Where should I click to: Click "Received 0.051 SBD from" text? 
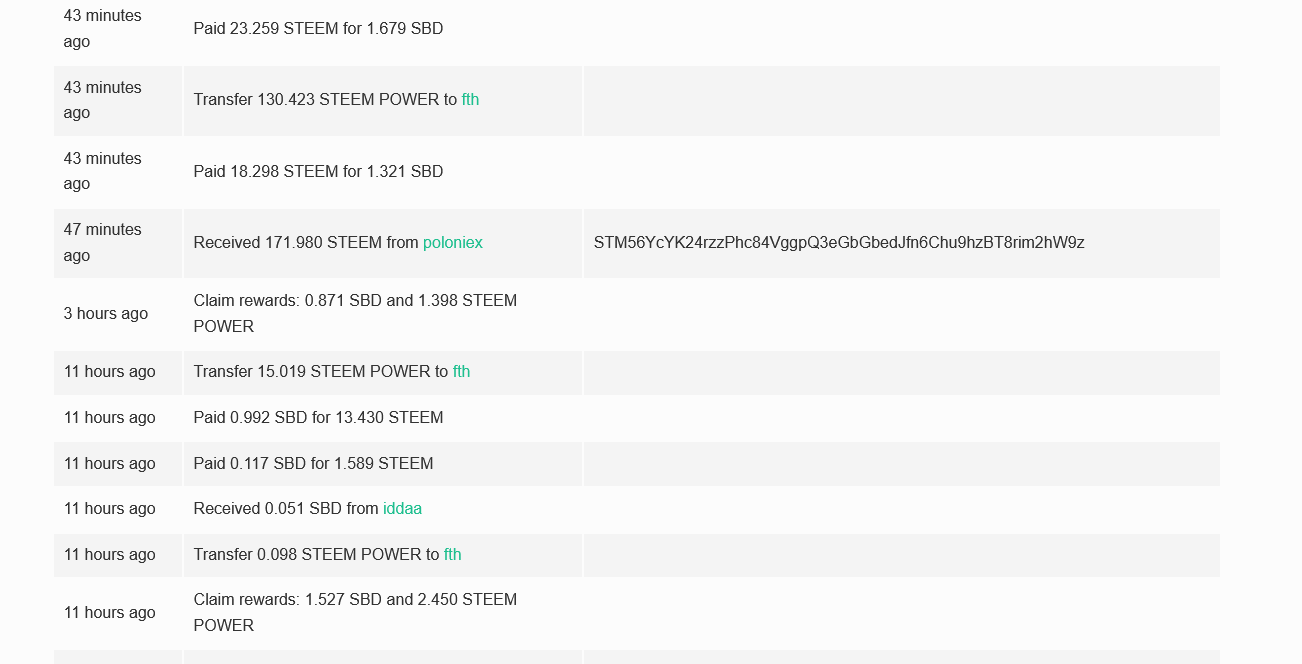click(x=286, y=509)
